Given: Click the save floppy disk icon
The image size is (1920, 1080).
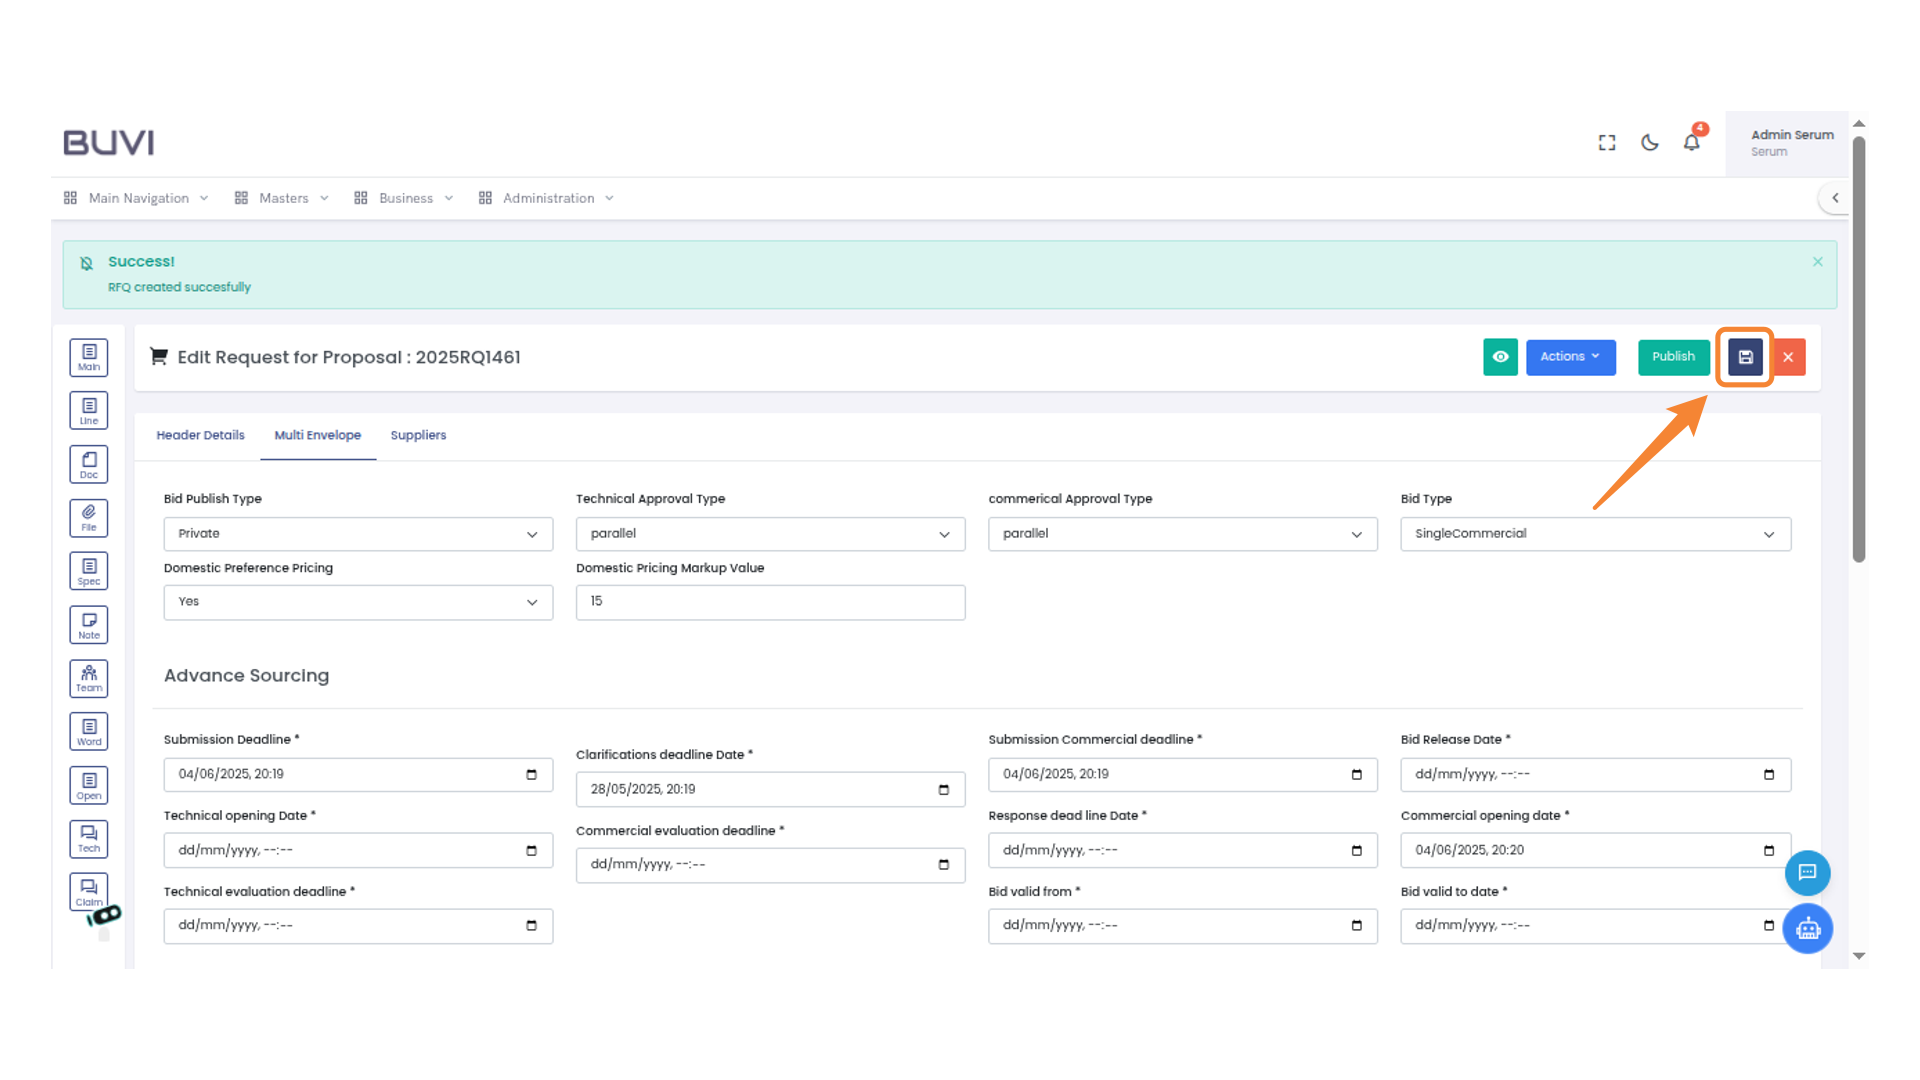Looking at the screenshot, I should point(1745,357).
